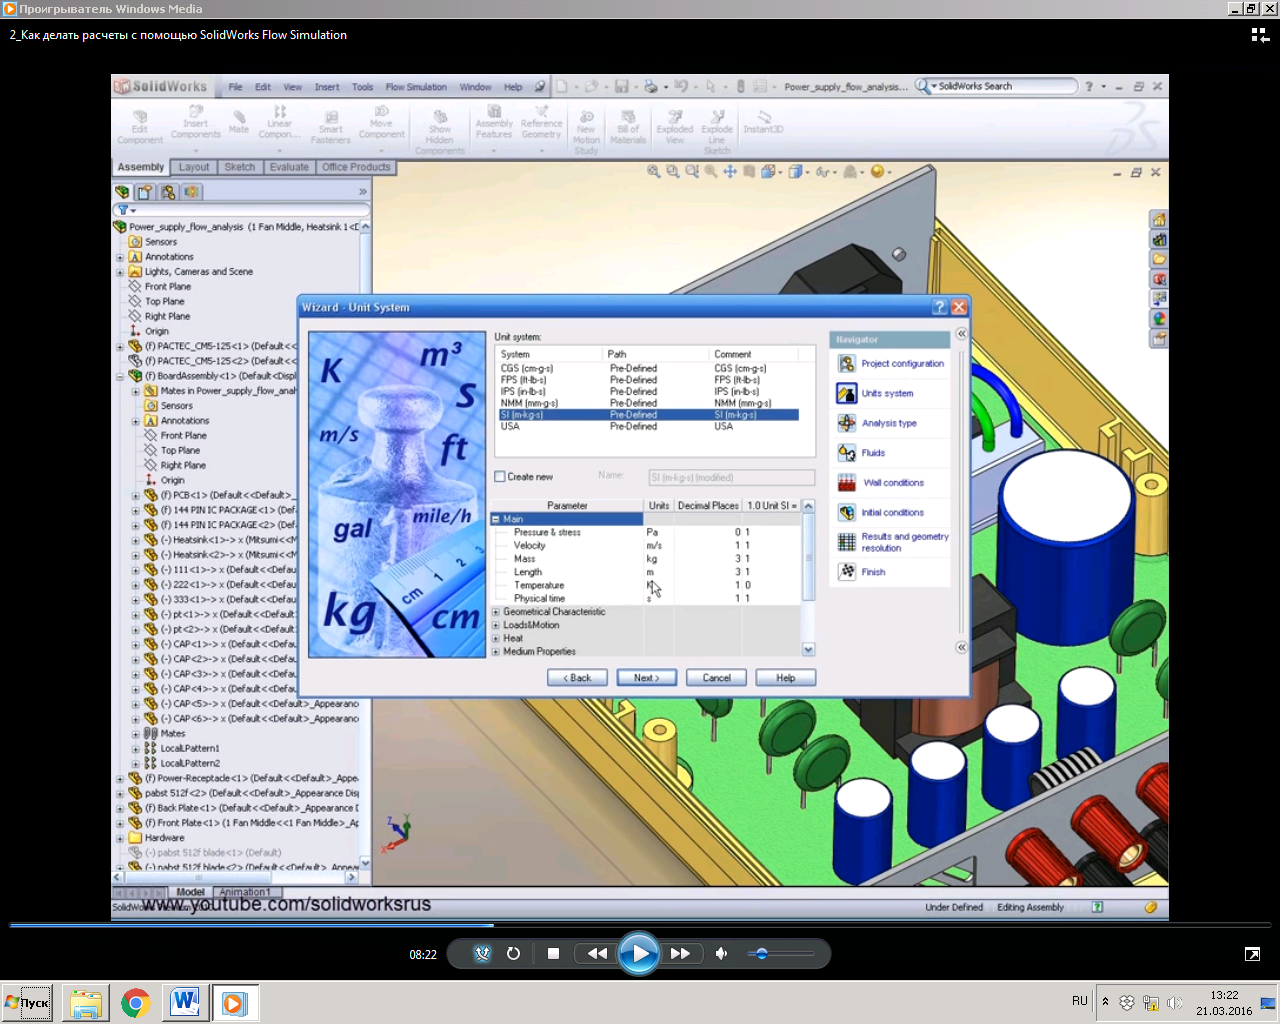This screenshot has width=1280, height=1024.
Task: Select the Mate tool
Action: click(239, 120)
